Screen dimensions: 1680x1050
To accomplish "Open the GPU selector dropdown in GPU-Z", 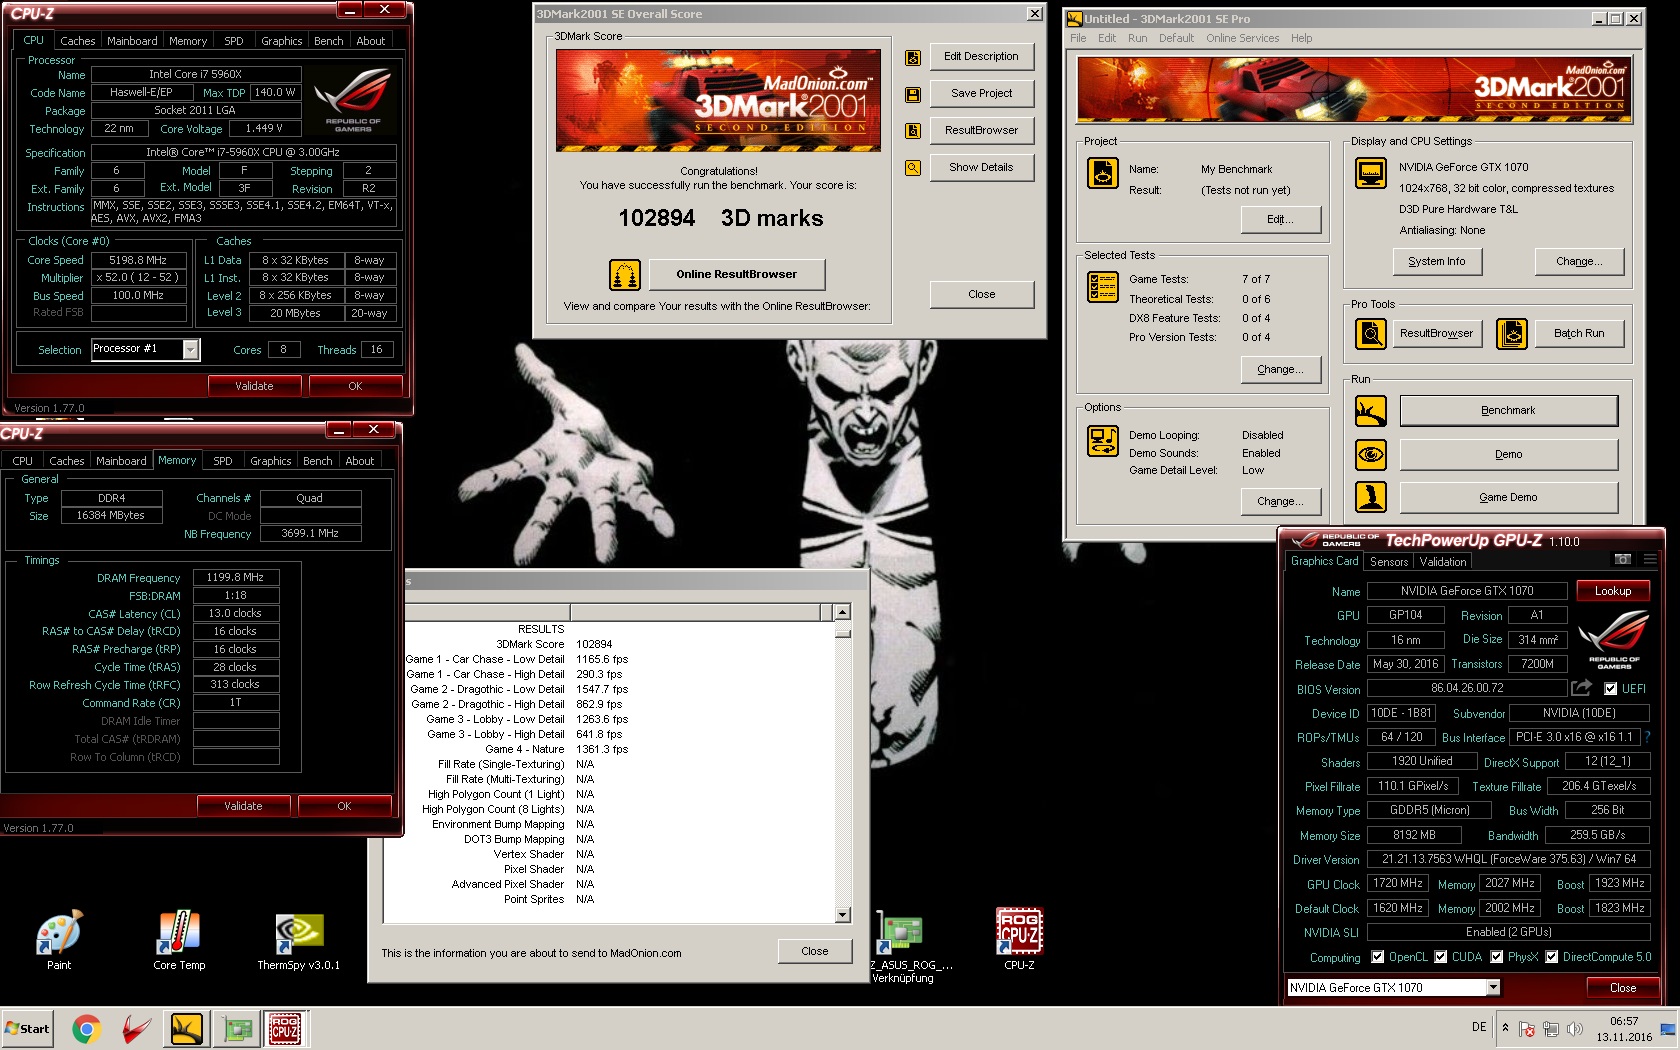I will pos(1493,988).
